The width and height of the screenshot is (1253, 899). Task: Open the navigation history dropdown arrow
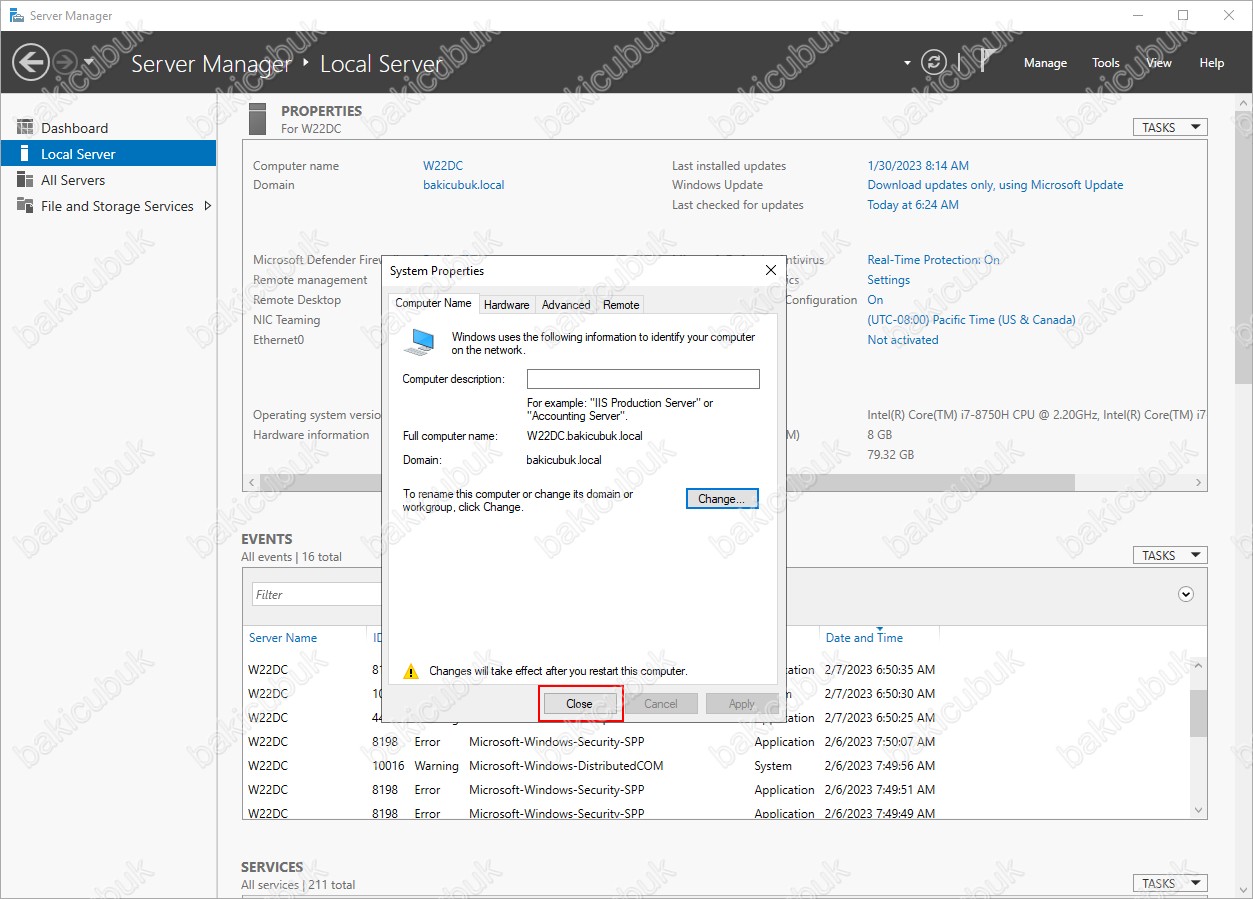pos(89,63)
